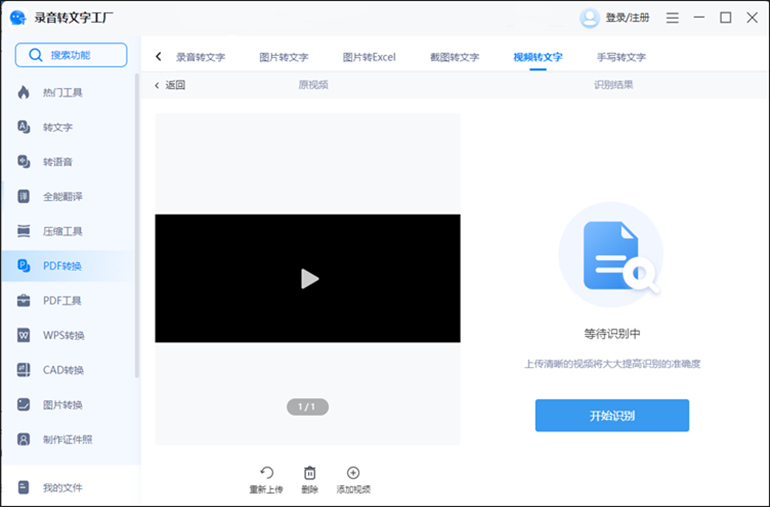Click the PDF转换 sidebar icon
Image resolution: width=770 pixels, height=507 pixels.
(x=24, y=266)
